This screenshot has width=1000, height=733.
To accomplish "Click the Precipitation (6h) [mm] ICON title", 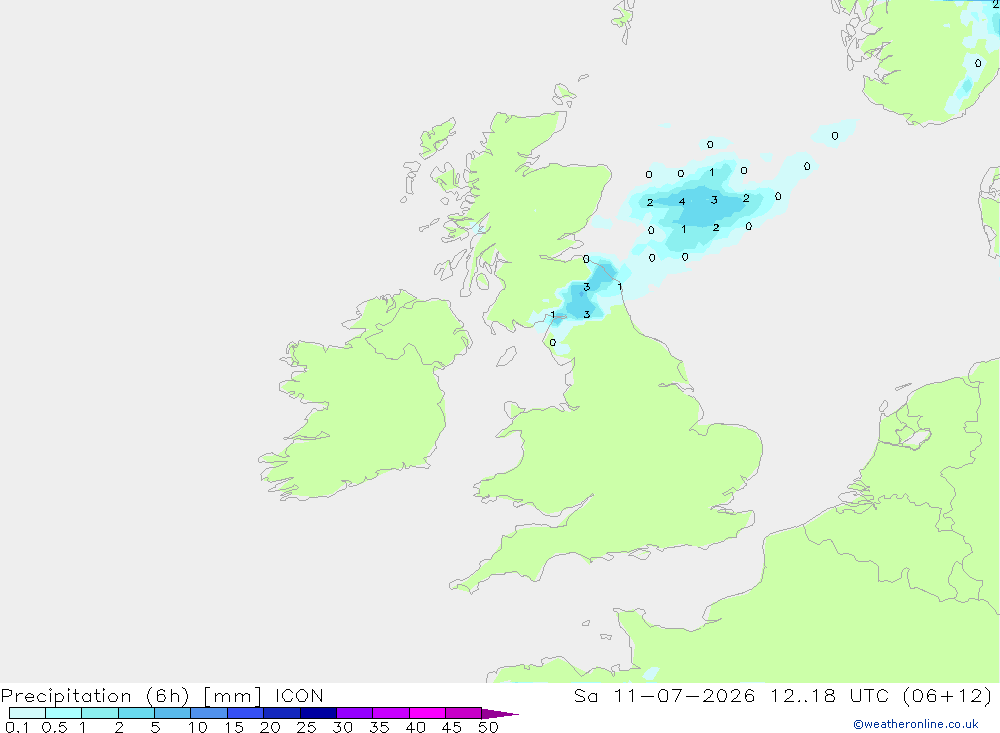I will 162,695.
